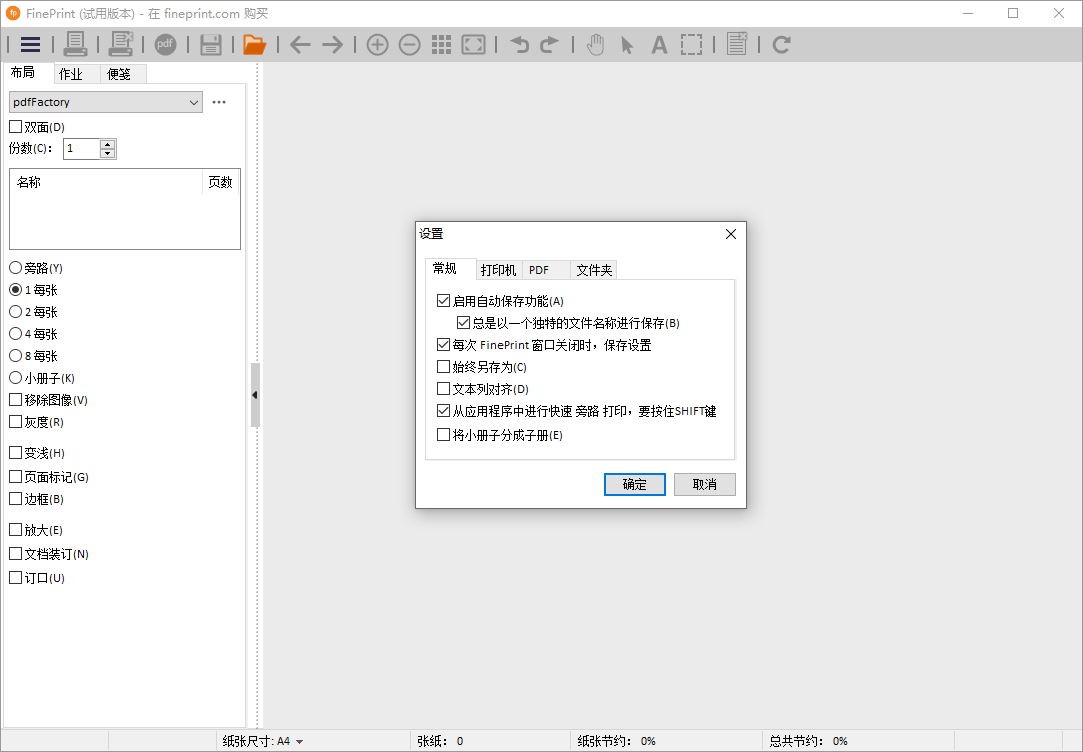Zoom in using the plus icon
The height and width of the screenshot is (752, 1083).
[377, 44]
